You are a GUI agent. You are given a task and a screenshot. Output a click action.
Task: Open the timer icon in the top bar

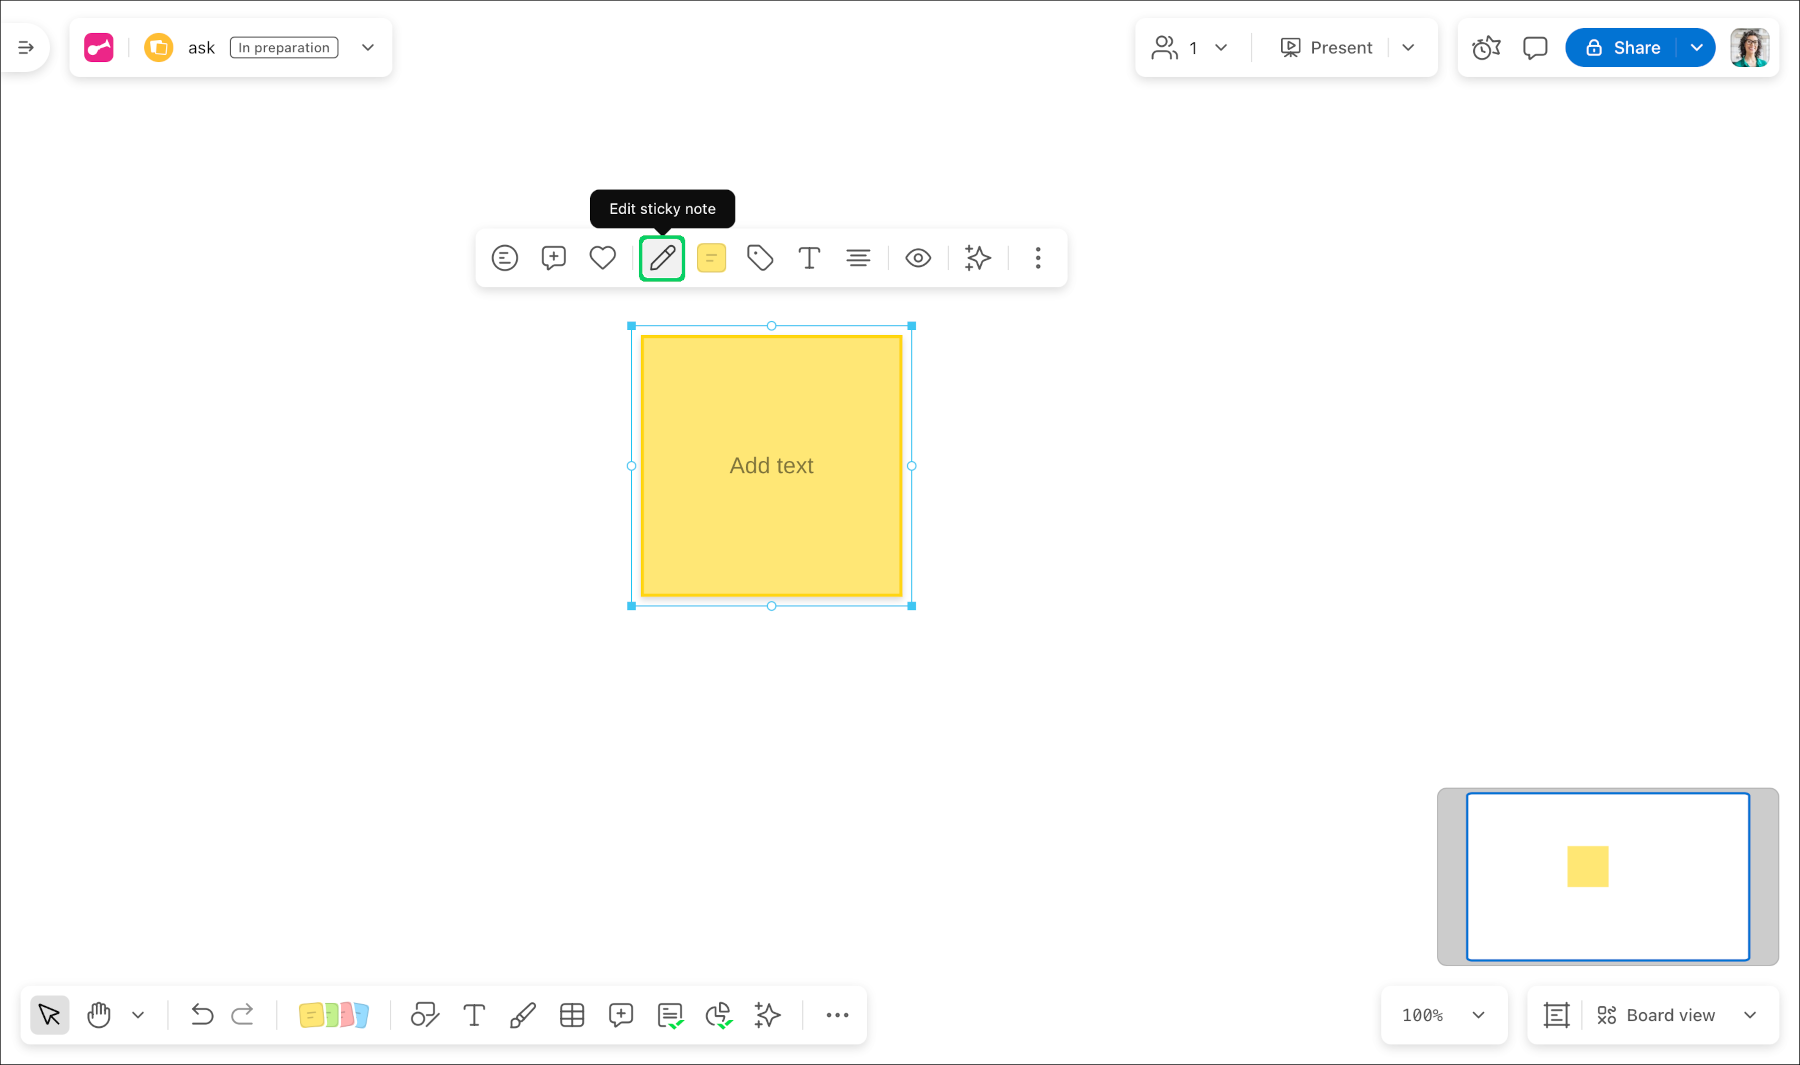click(1486, 48)
